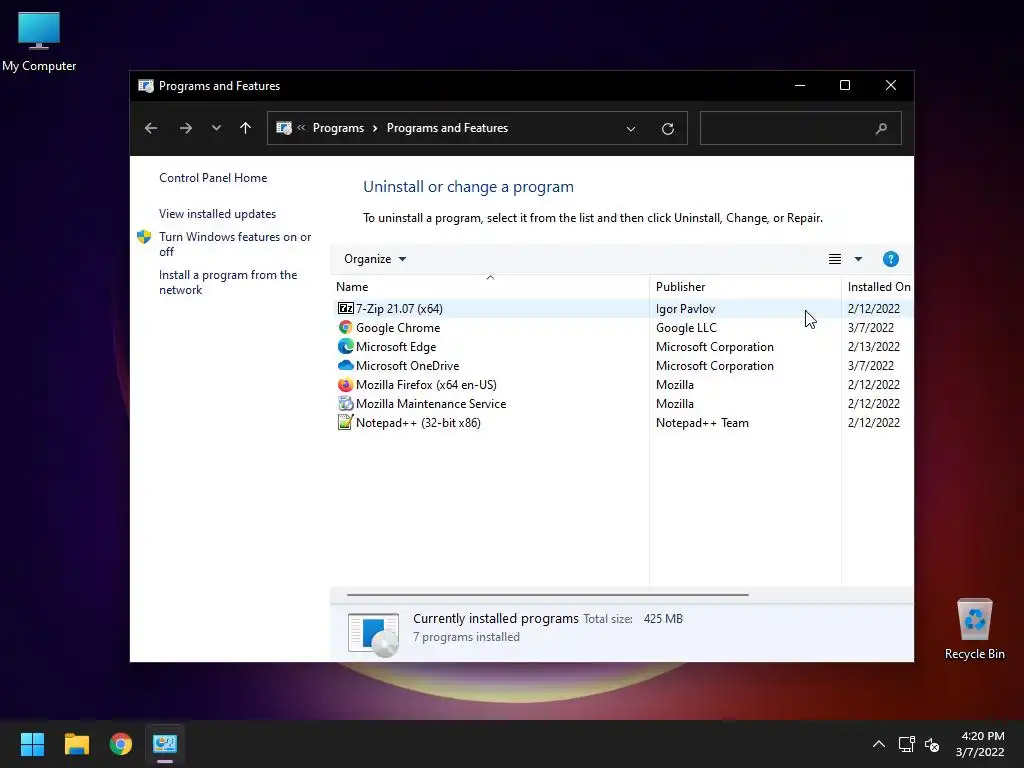The width and height of the screenshot is (1024, 768).
Task: Open Install a program from the network
Action: pos(228,282)
